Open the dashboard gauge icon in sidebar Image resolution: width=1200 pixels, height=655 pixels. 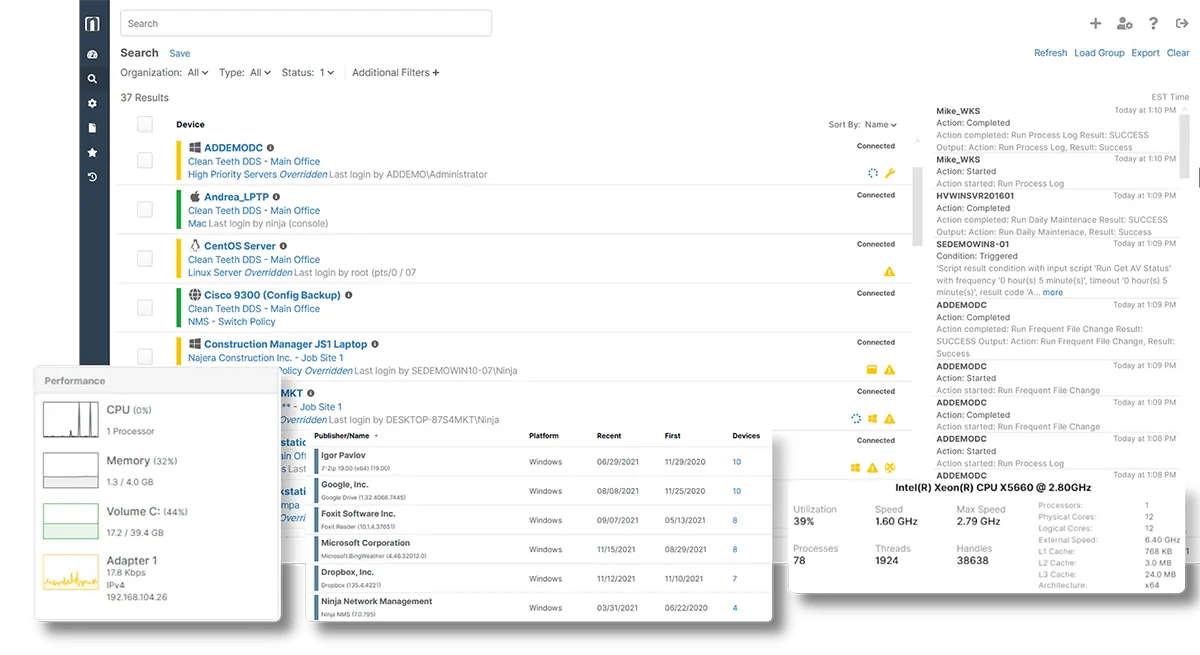click(93, 55)
